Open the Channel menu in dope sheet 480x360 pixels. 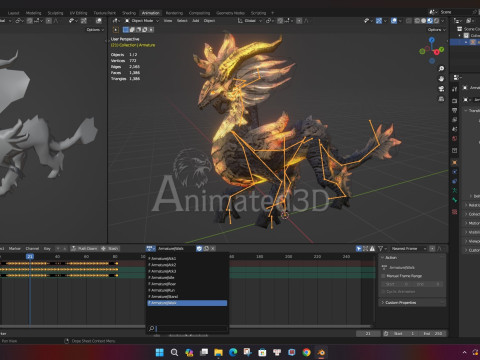pos(32,249)
